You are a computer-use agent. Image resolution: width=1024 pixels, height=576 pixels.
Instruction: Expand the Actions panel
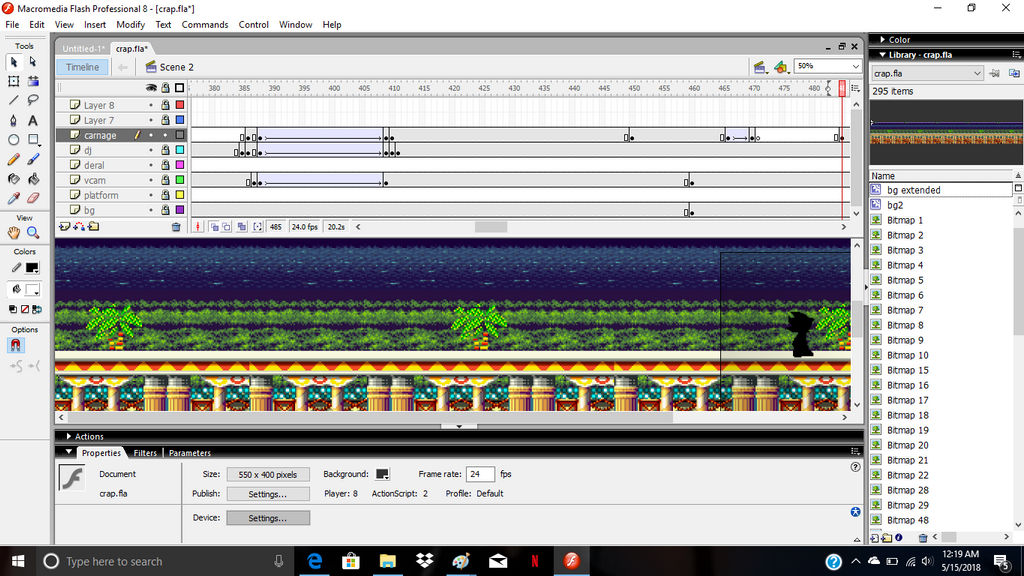click(x=69, y=436)
